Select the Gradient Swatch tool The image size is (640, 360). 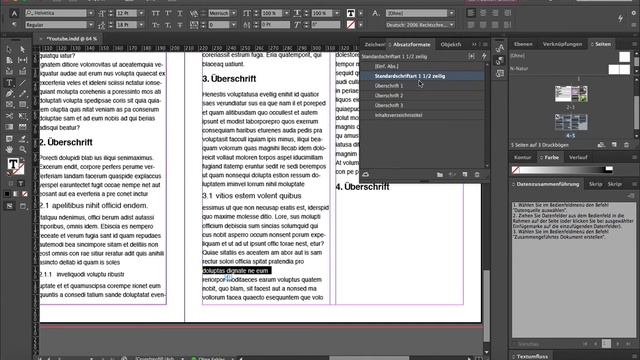click(9, 127)
